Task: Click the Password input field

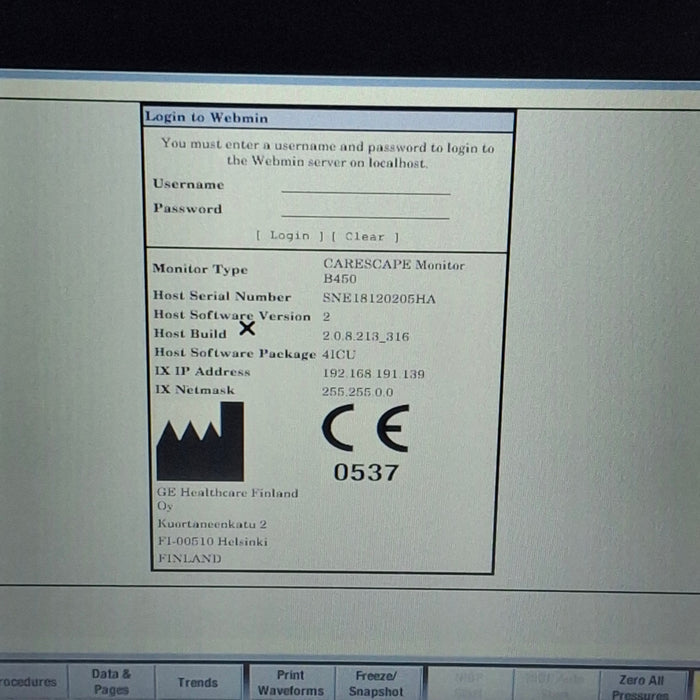Action: tap(365, 210)
